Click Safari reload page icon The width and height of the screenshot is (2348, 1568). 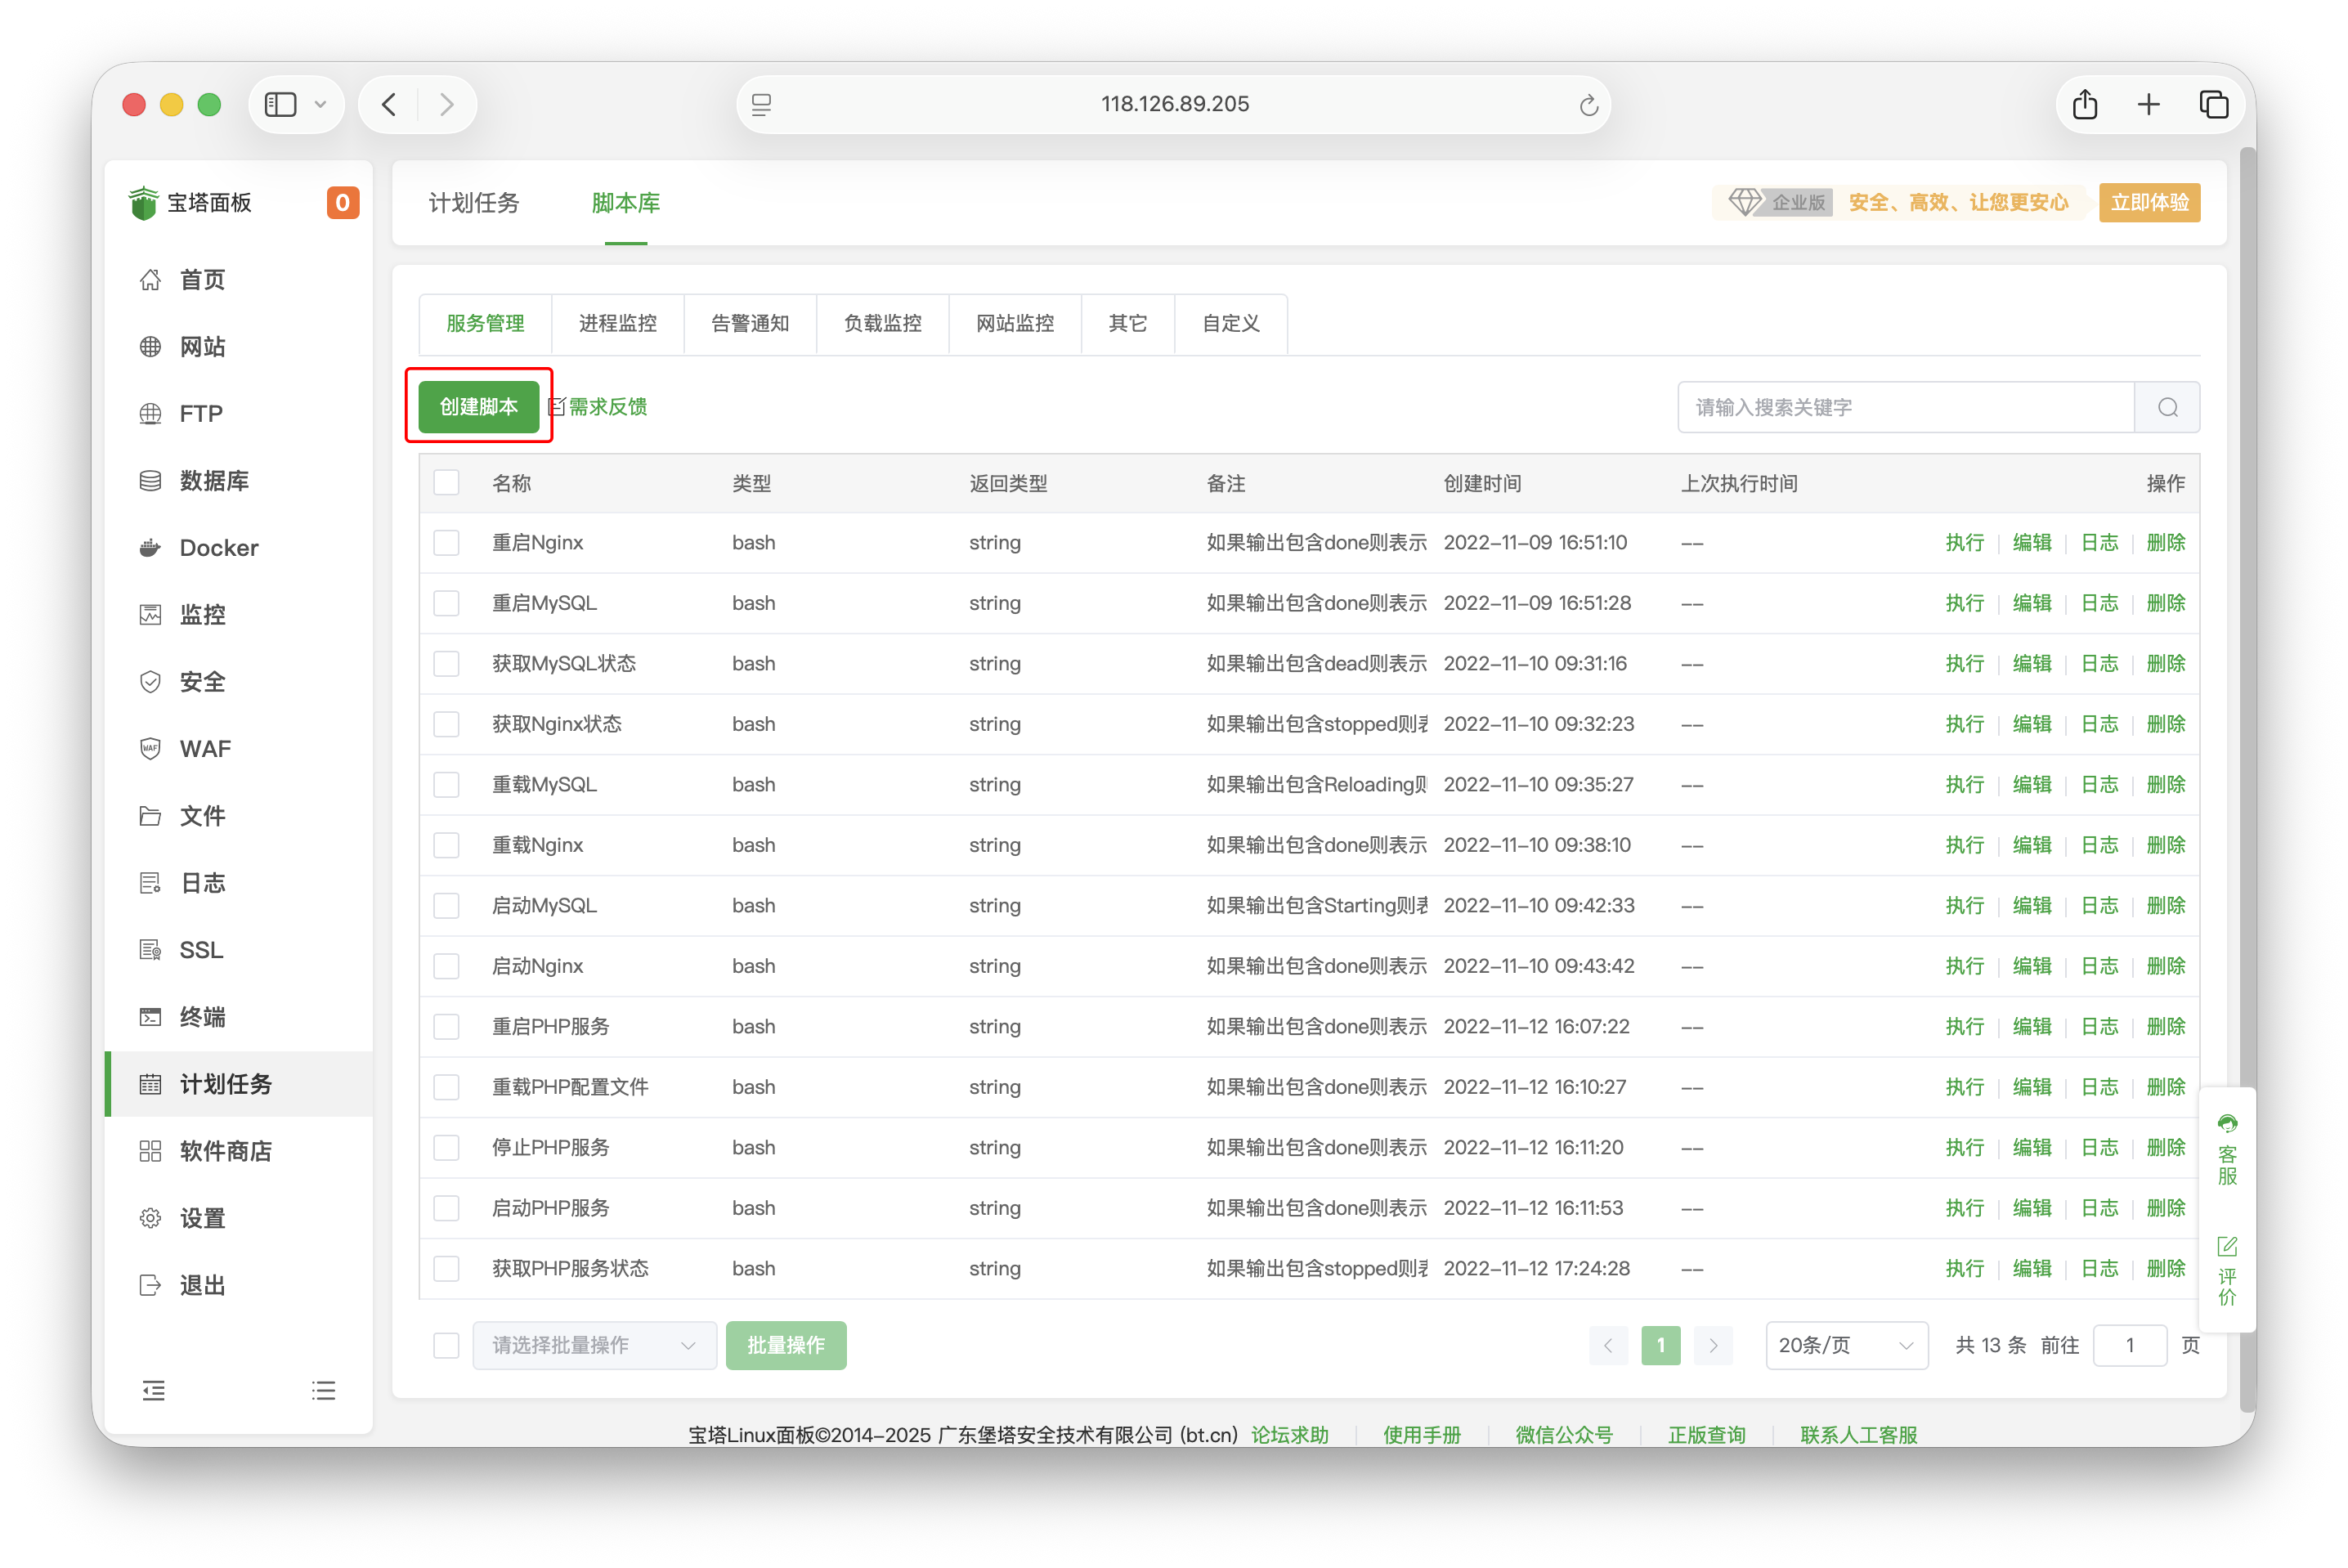[x=1588, y=105]
